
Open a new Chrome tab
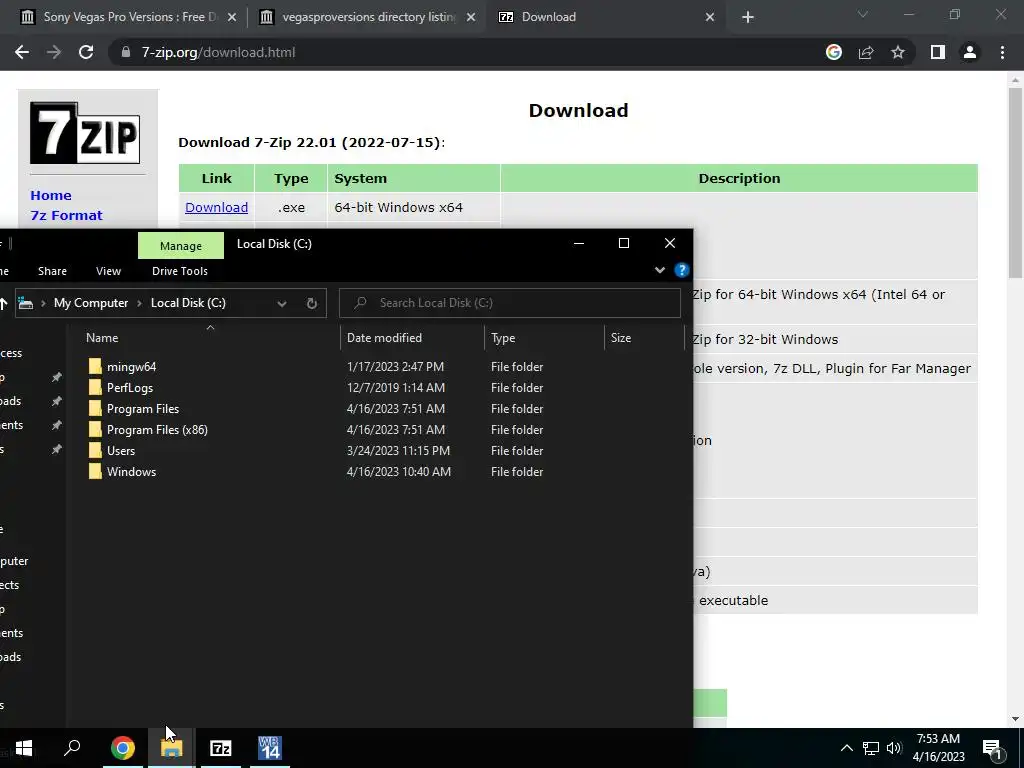point(748,18)
